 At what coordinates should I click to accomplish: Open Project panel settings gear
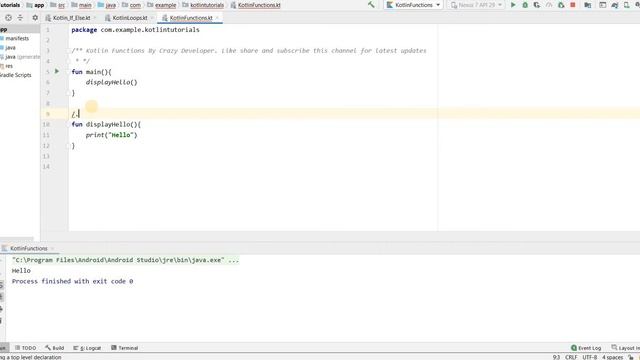tap(35, 18)
